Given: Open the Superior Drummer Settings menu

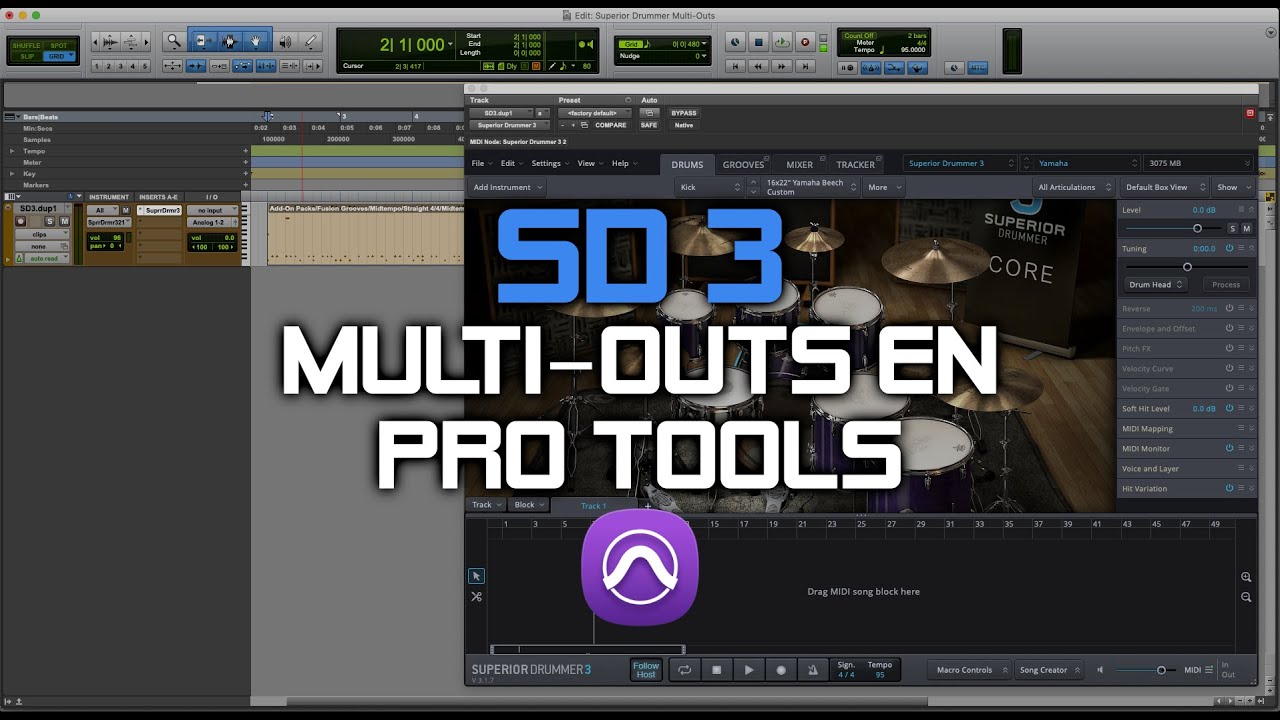Looking at the screenshot, I should coord(549,163).
